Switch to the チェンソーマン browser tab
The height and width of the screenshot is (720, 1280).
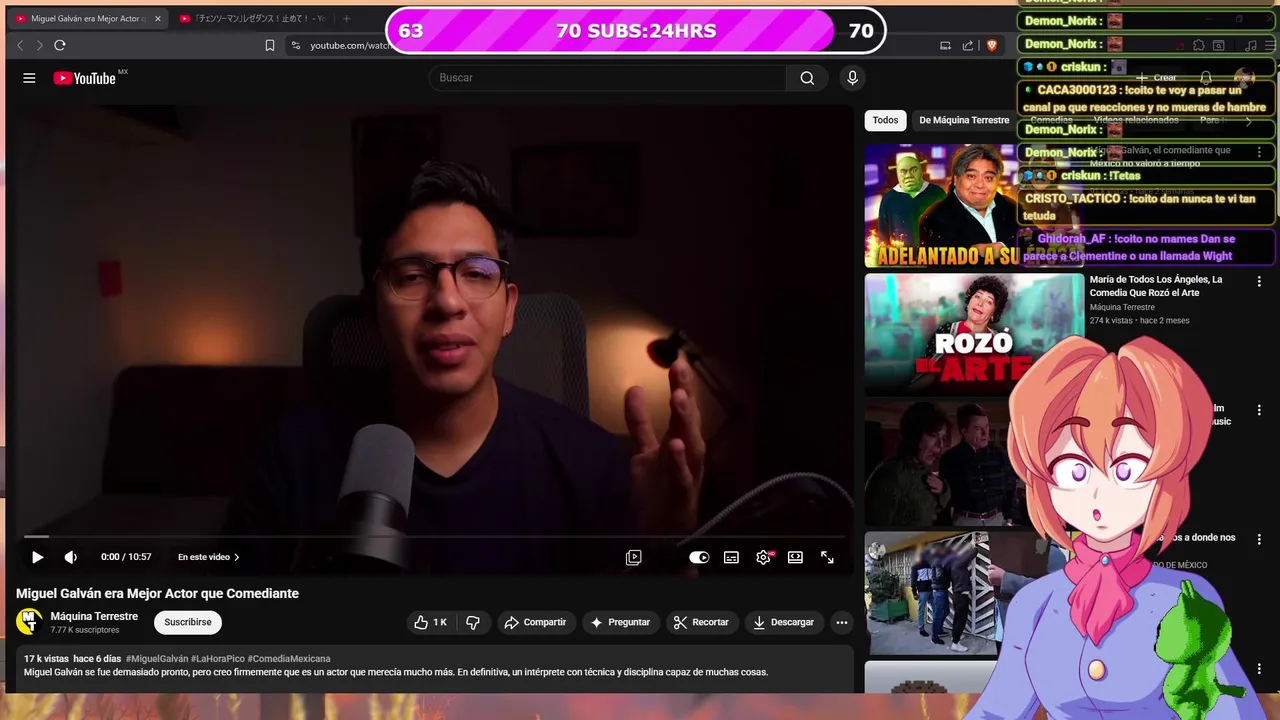252,18
